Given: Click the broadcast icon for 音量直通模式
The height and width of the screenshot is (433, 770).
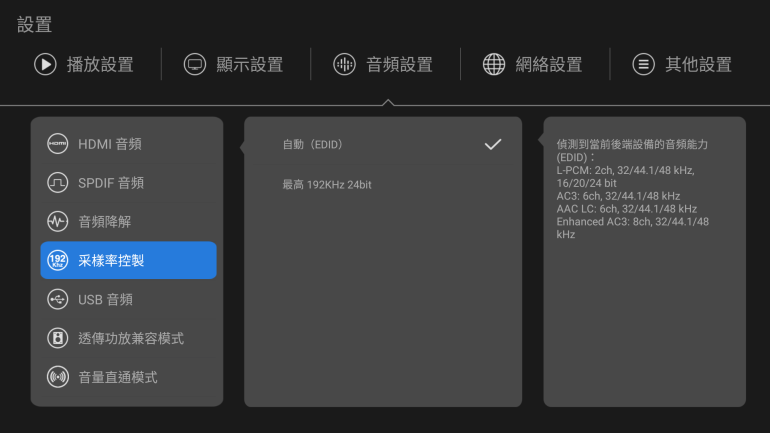Looking at the screenshot, I should pos(57,377).
